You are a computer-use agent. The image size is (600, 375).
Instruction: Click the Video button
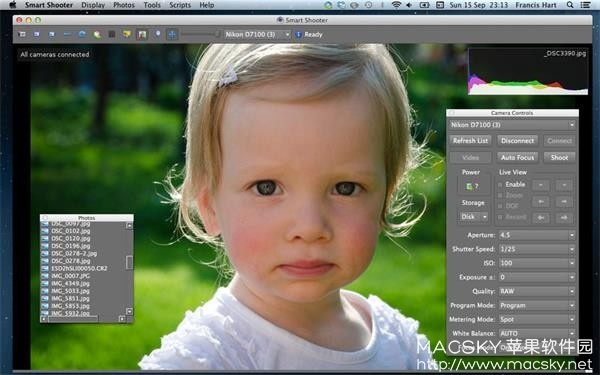tap(470, 157)
